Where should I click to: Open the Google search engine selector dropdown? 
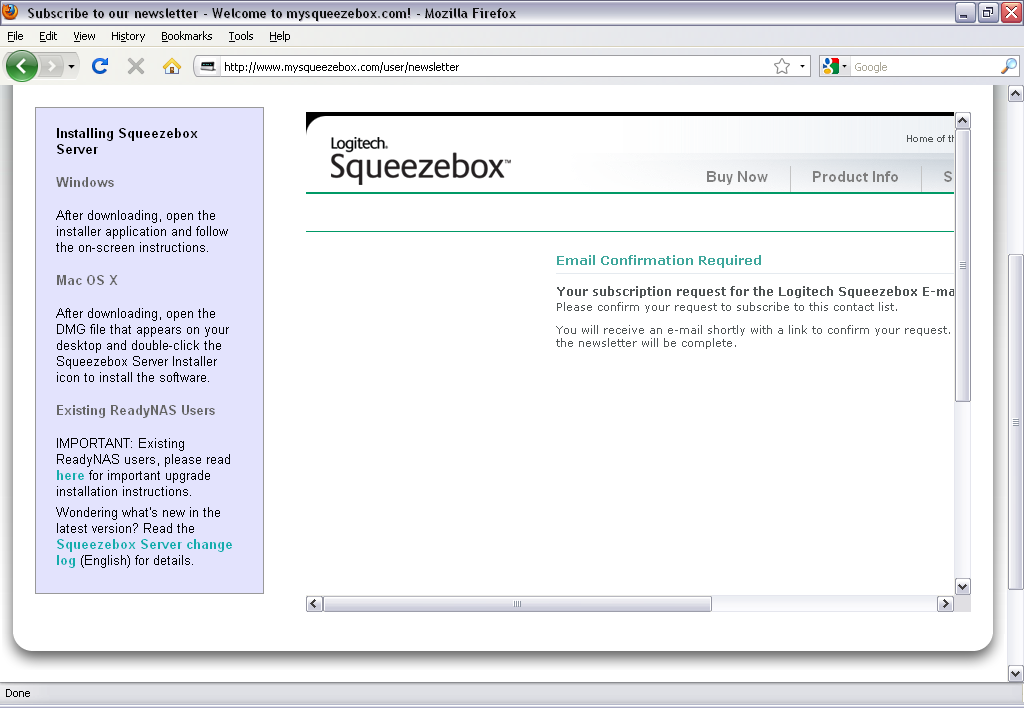[x=834, y=67]
